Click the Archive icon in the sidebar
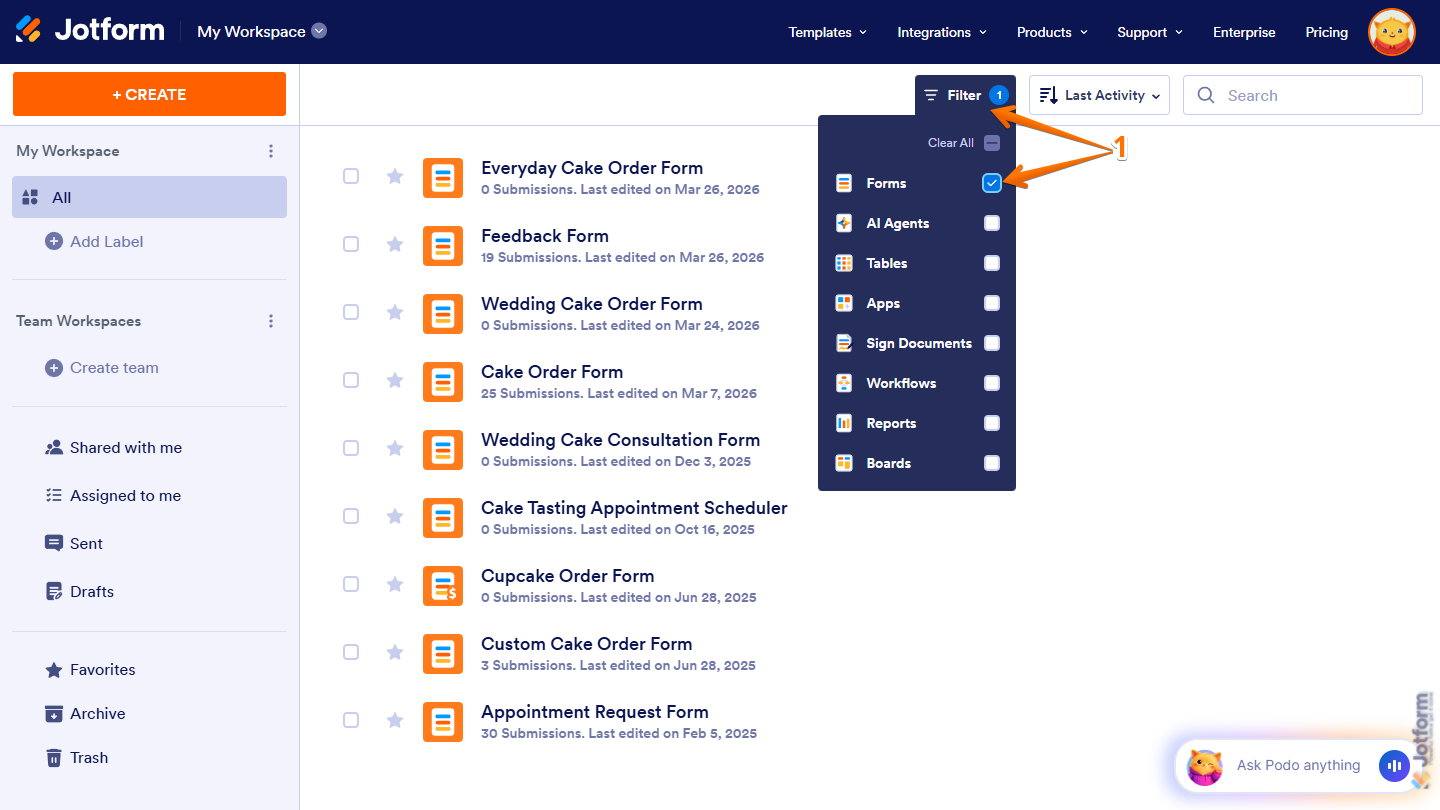The image size is (1440, 810). tap(54, 713)
